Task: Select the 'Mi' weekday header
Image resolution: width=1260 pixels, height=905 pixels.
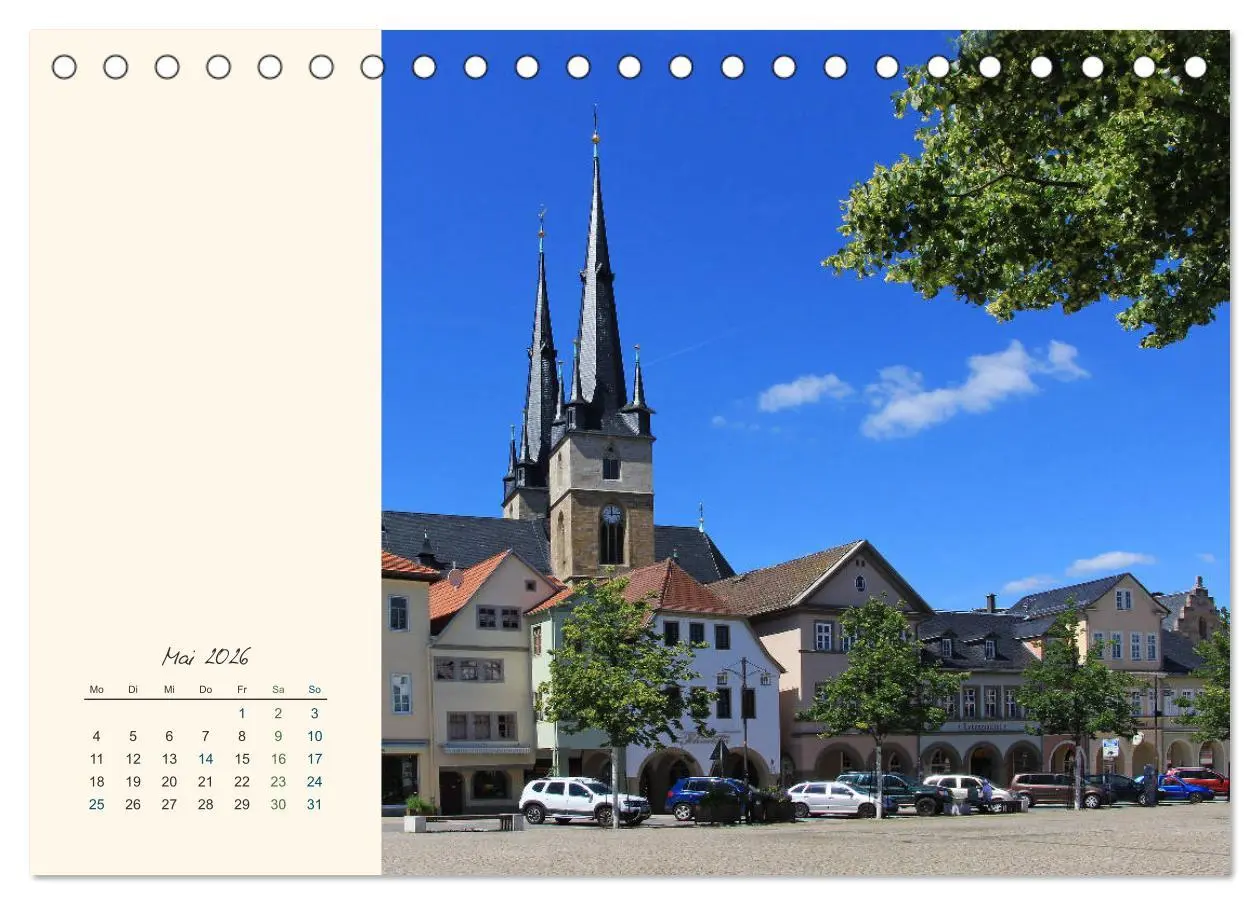Action: (x=169, y=689)
